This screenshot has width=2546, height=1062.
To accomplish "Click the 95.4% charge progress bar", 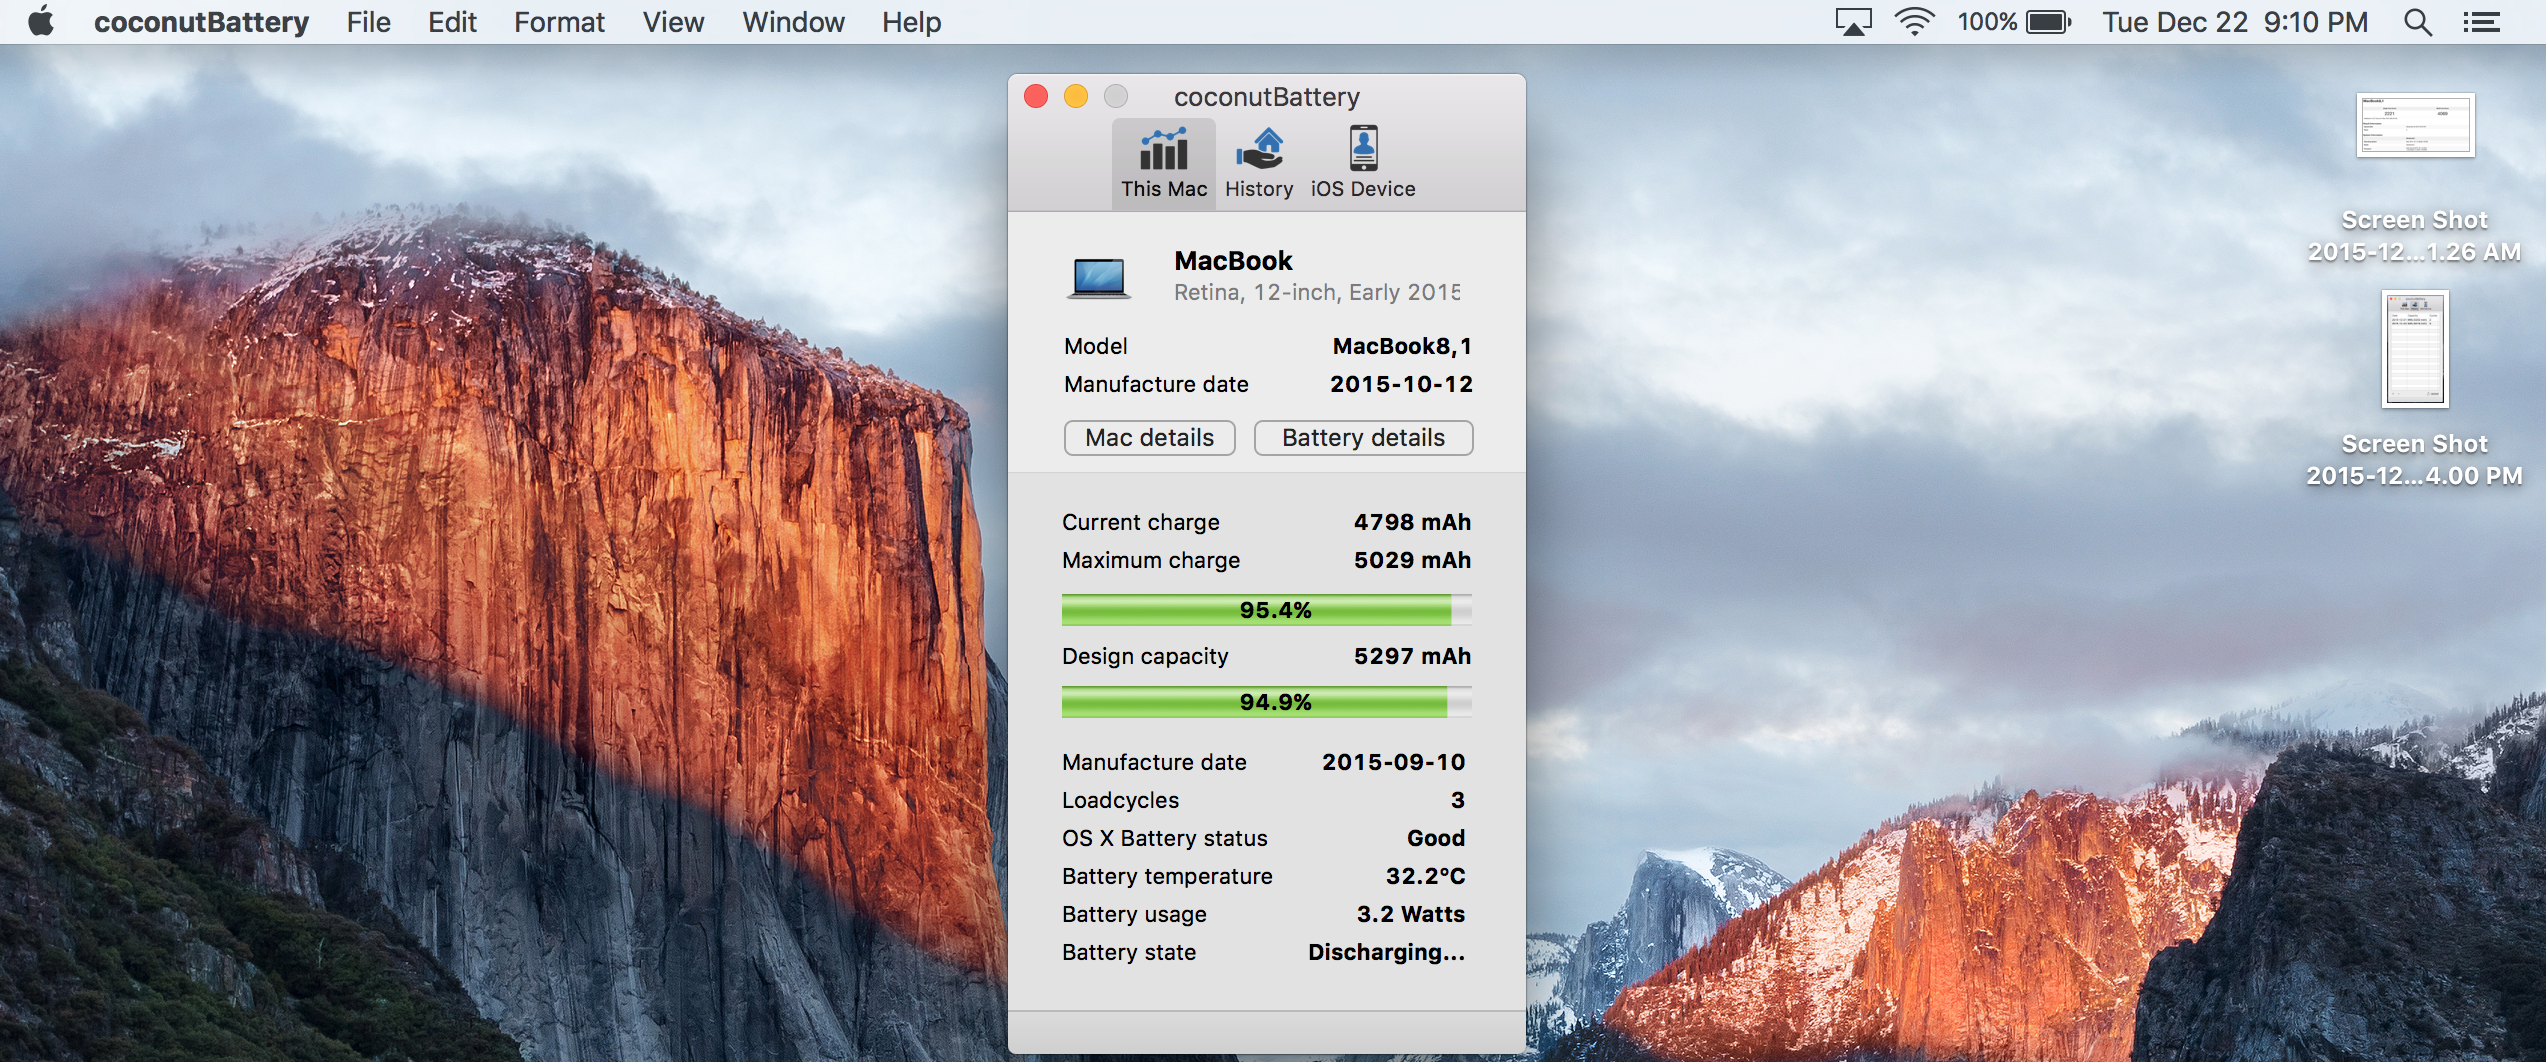I will 1266,610.
